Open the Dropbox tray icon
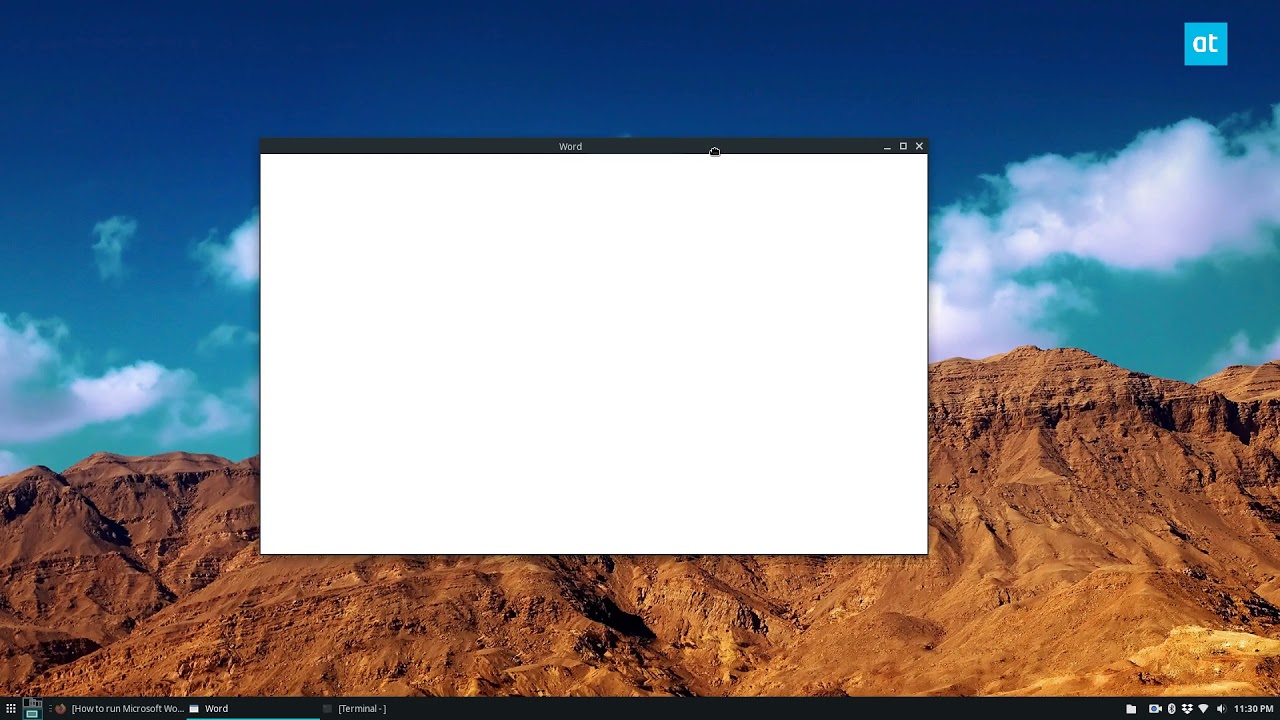The width and height of the screenshot is (1280, 720). point(1187,709)
